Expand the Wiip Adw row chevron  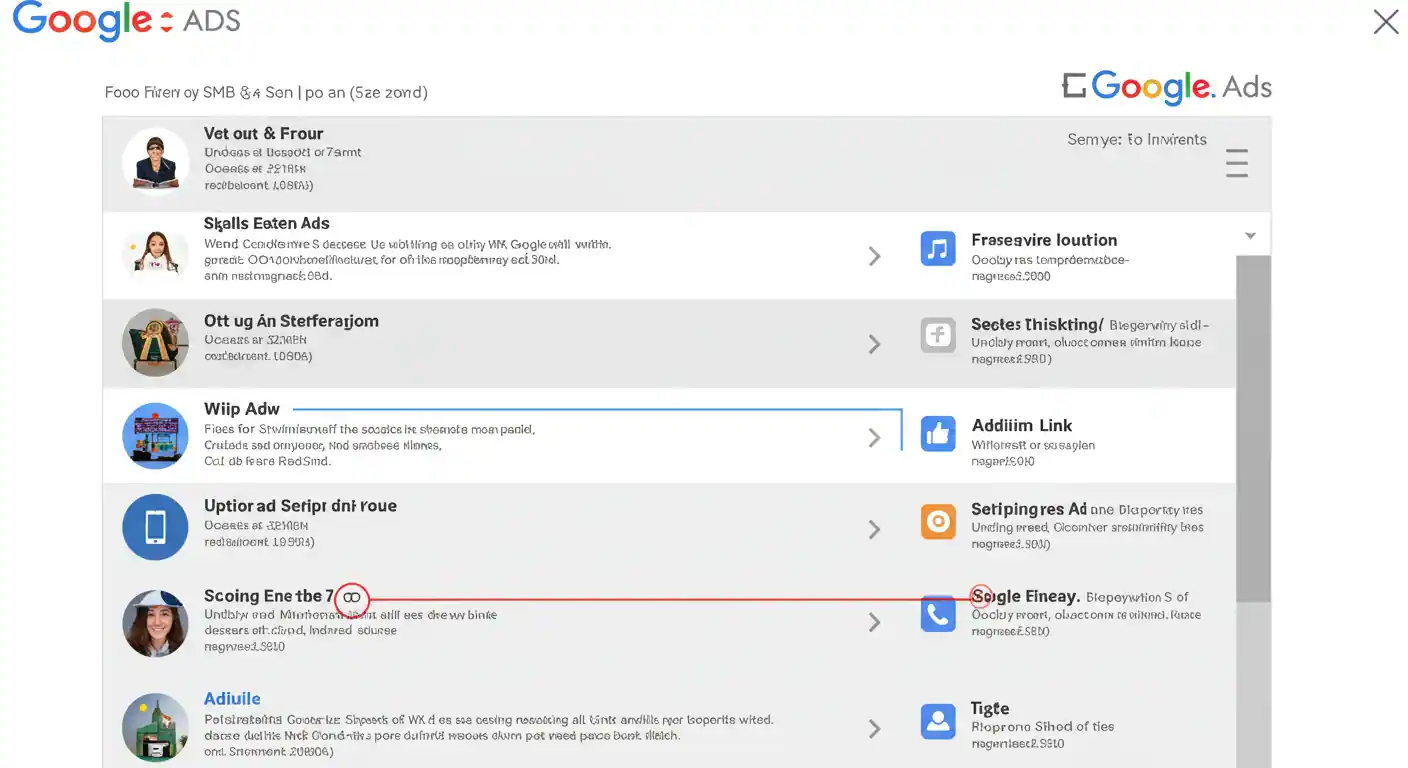click(874, 438)
